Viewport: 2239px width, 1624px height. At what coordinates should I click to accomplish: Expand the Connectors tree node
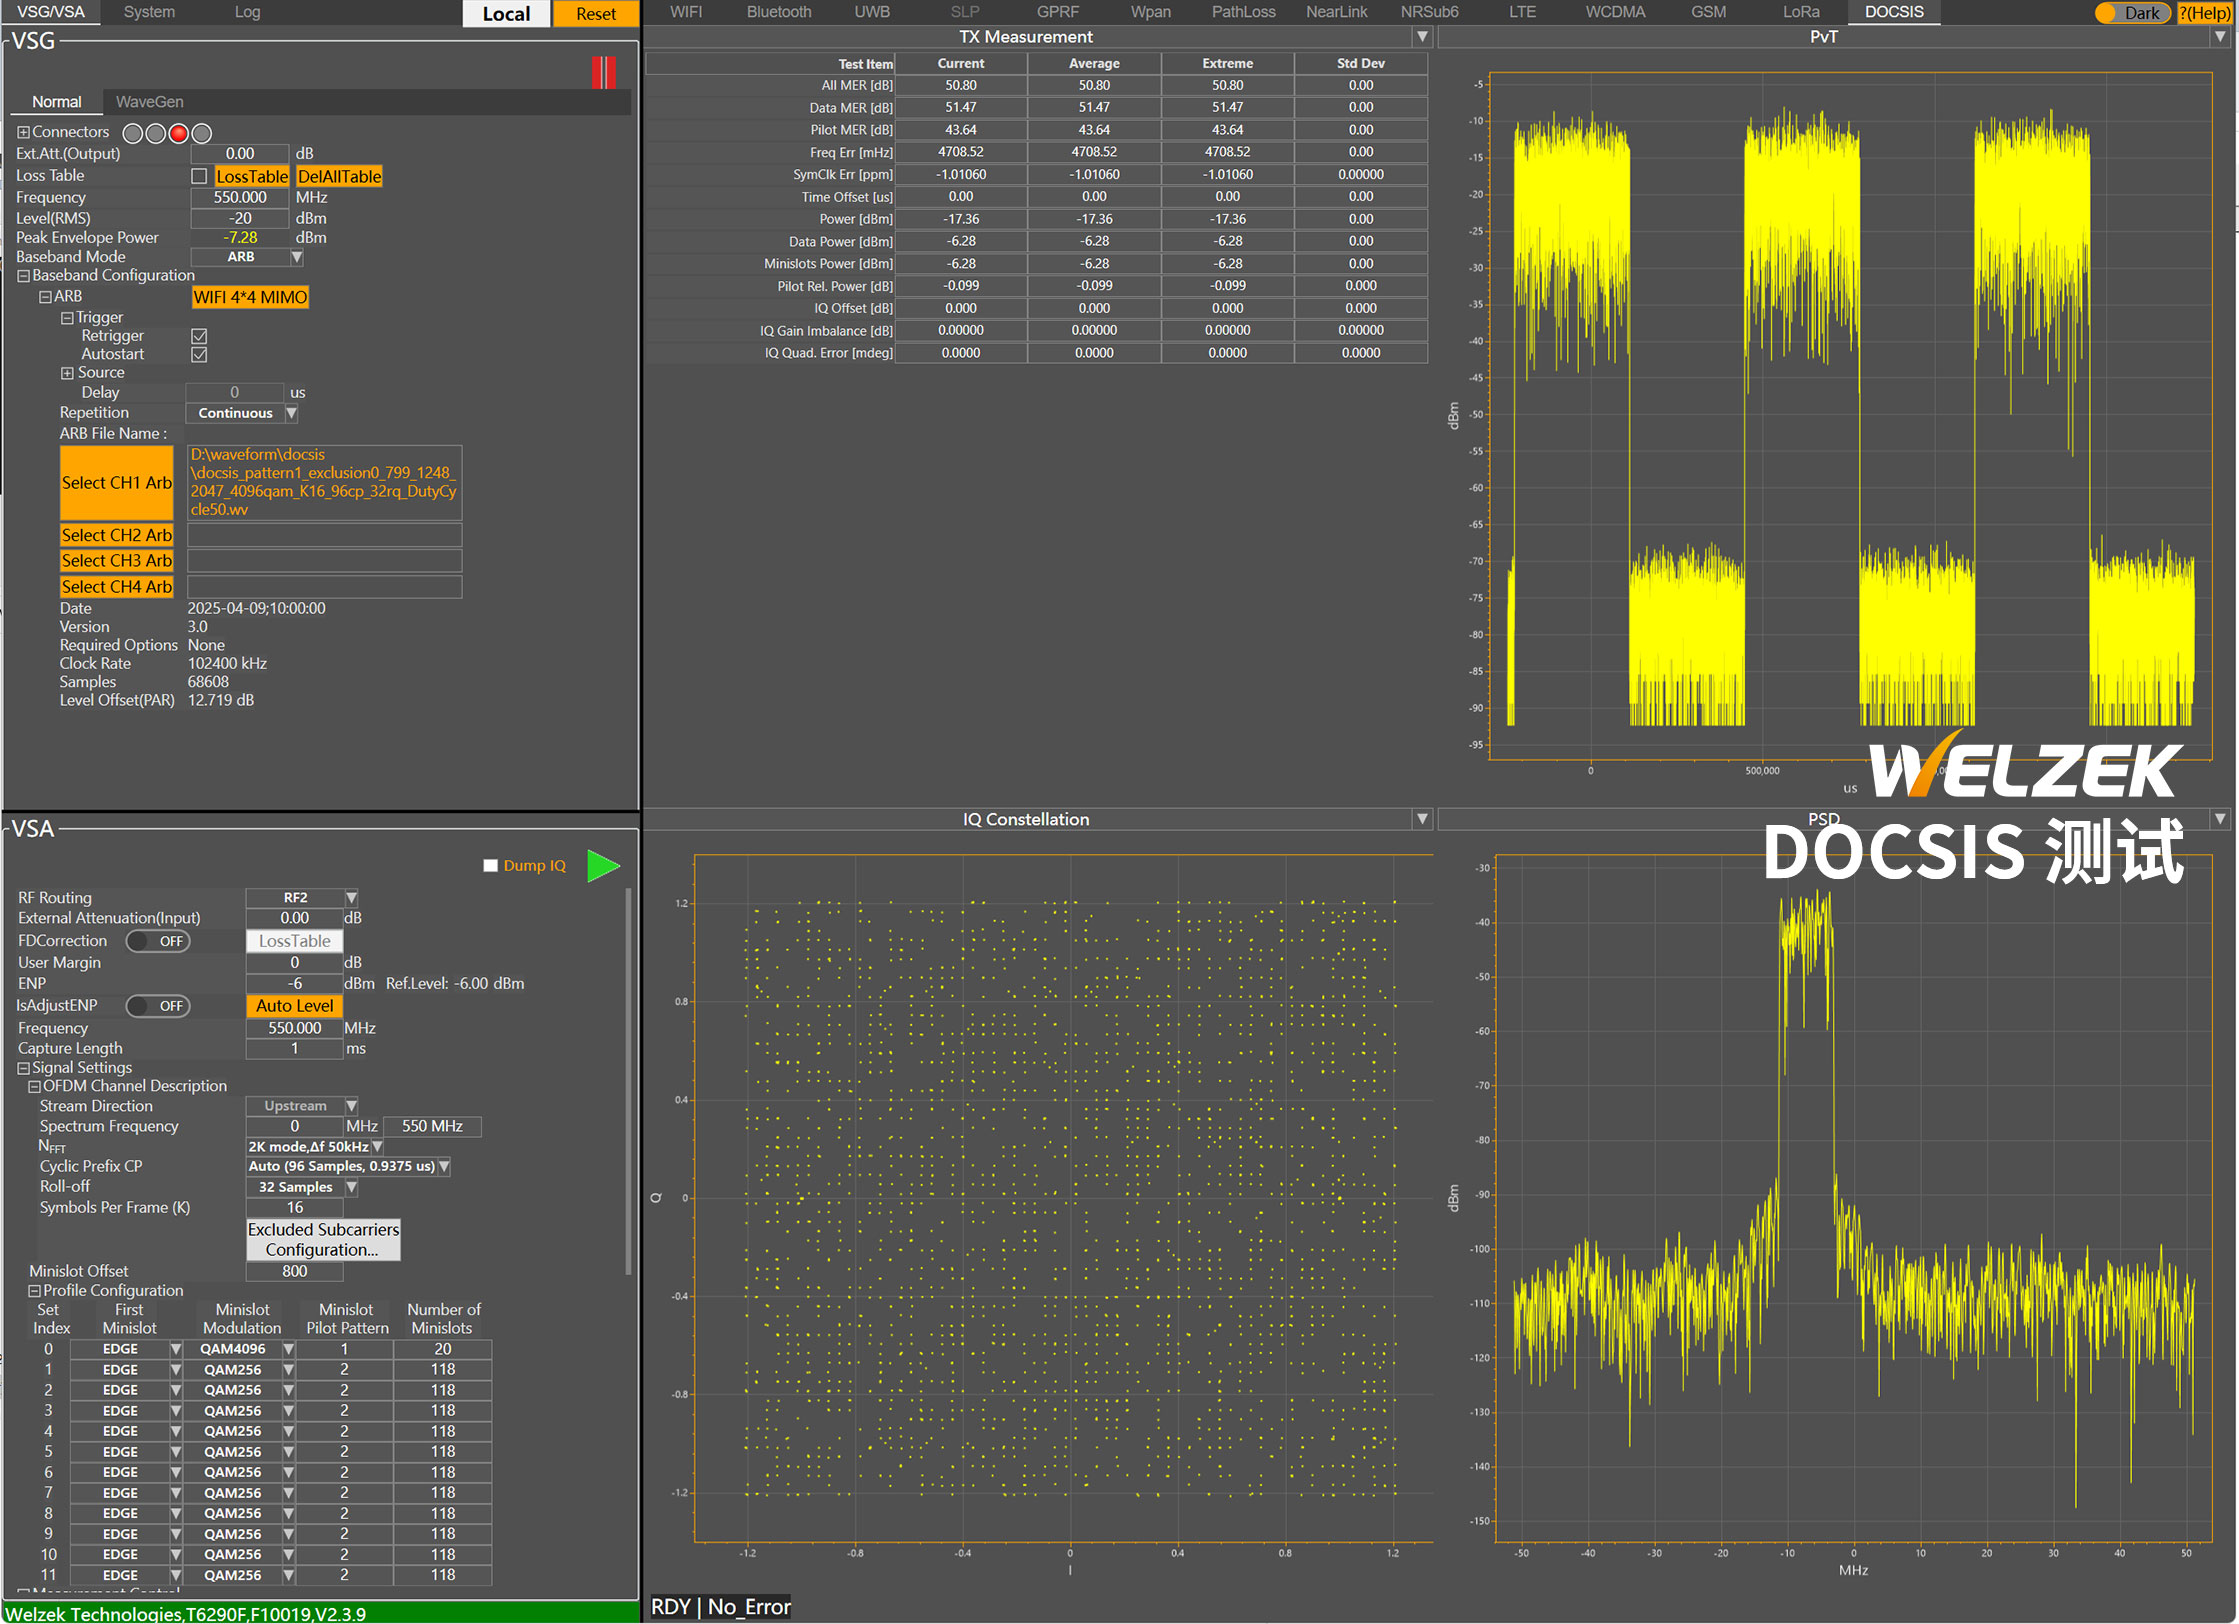[23, 132]
